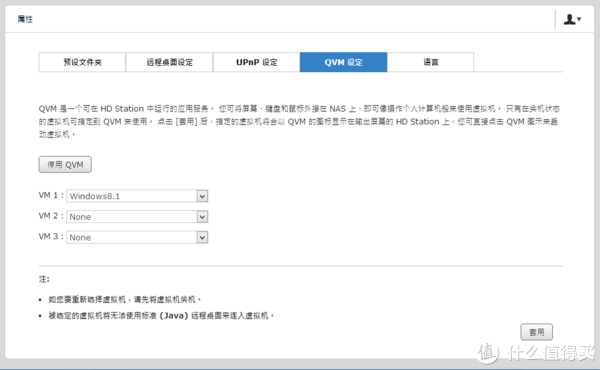The height and width of the screenshot is (370, 600).
Task: Switch to the 远程桌面设定 tab
Action: click(x=170, y=62)
